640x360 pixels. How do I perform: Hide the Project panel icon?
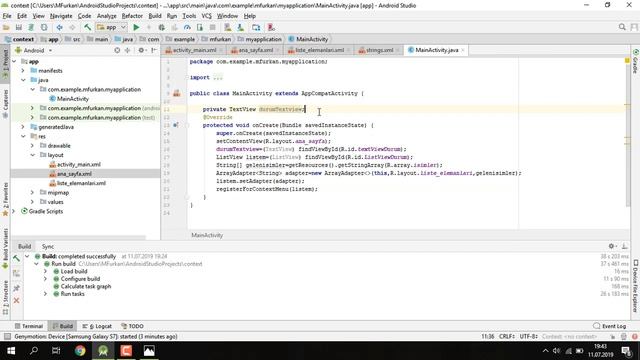click(x=154, y=50)
